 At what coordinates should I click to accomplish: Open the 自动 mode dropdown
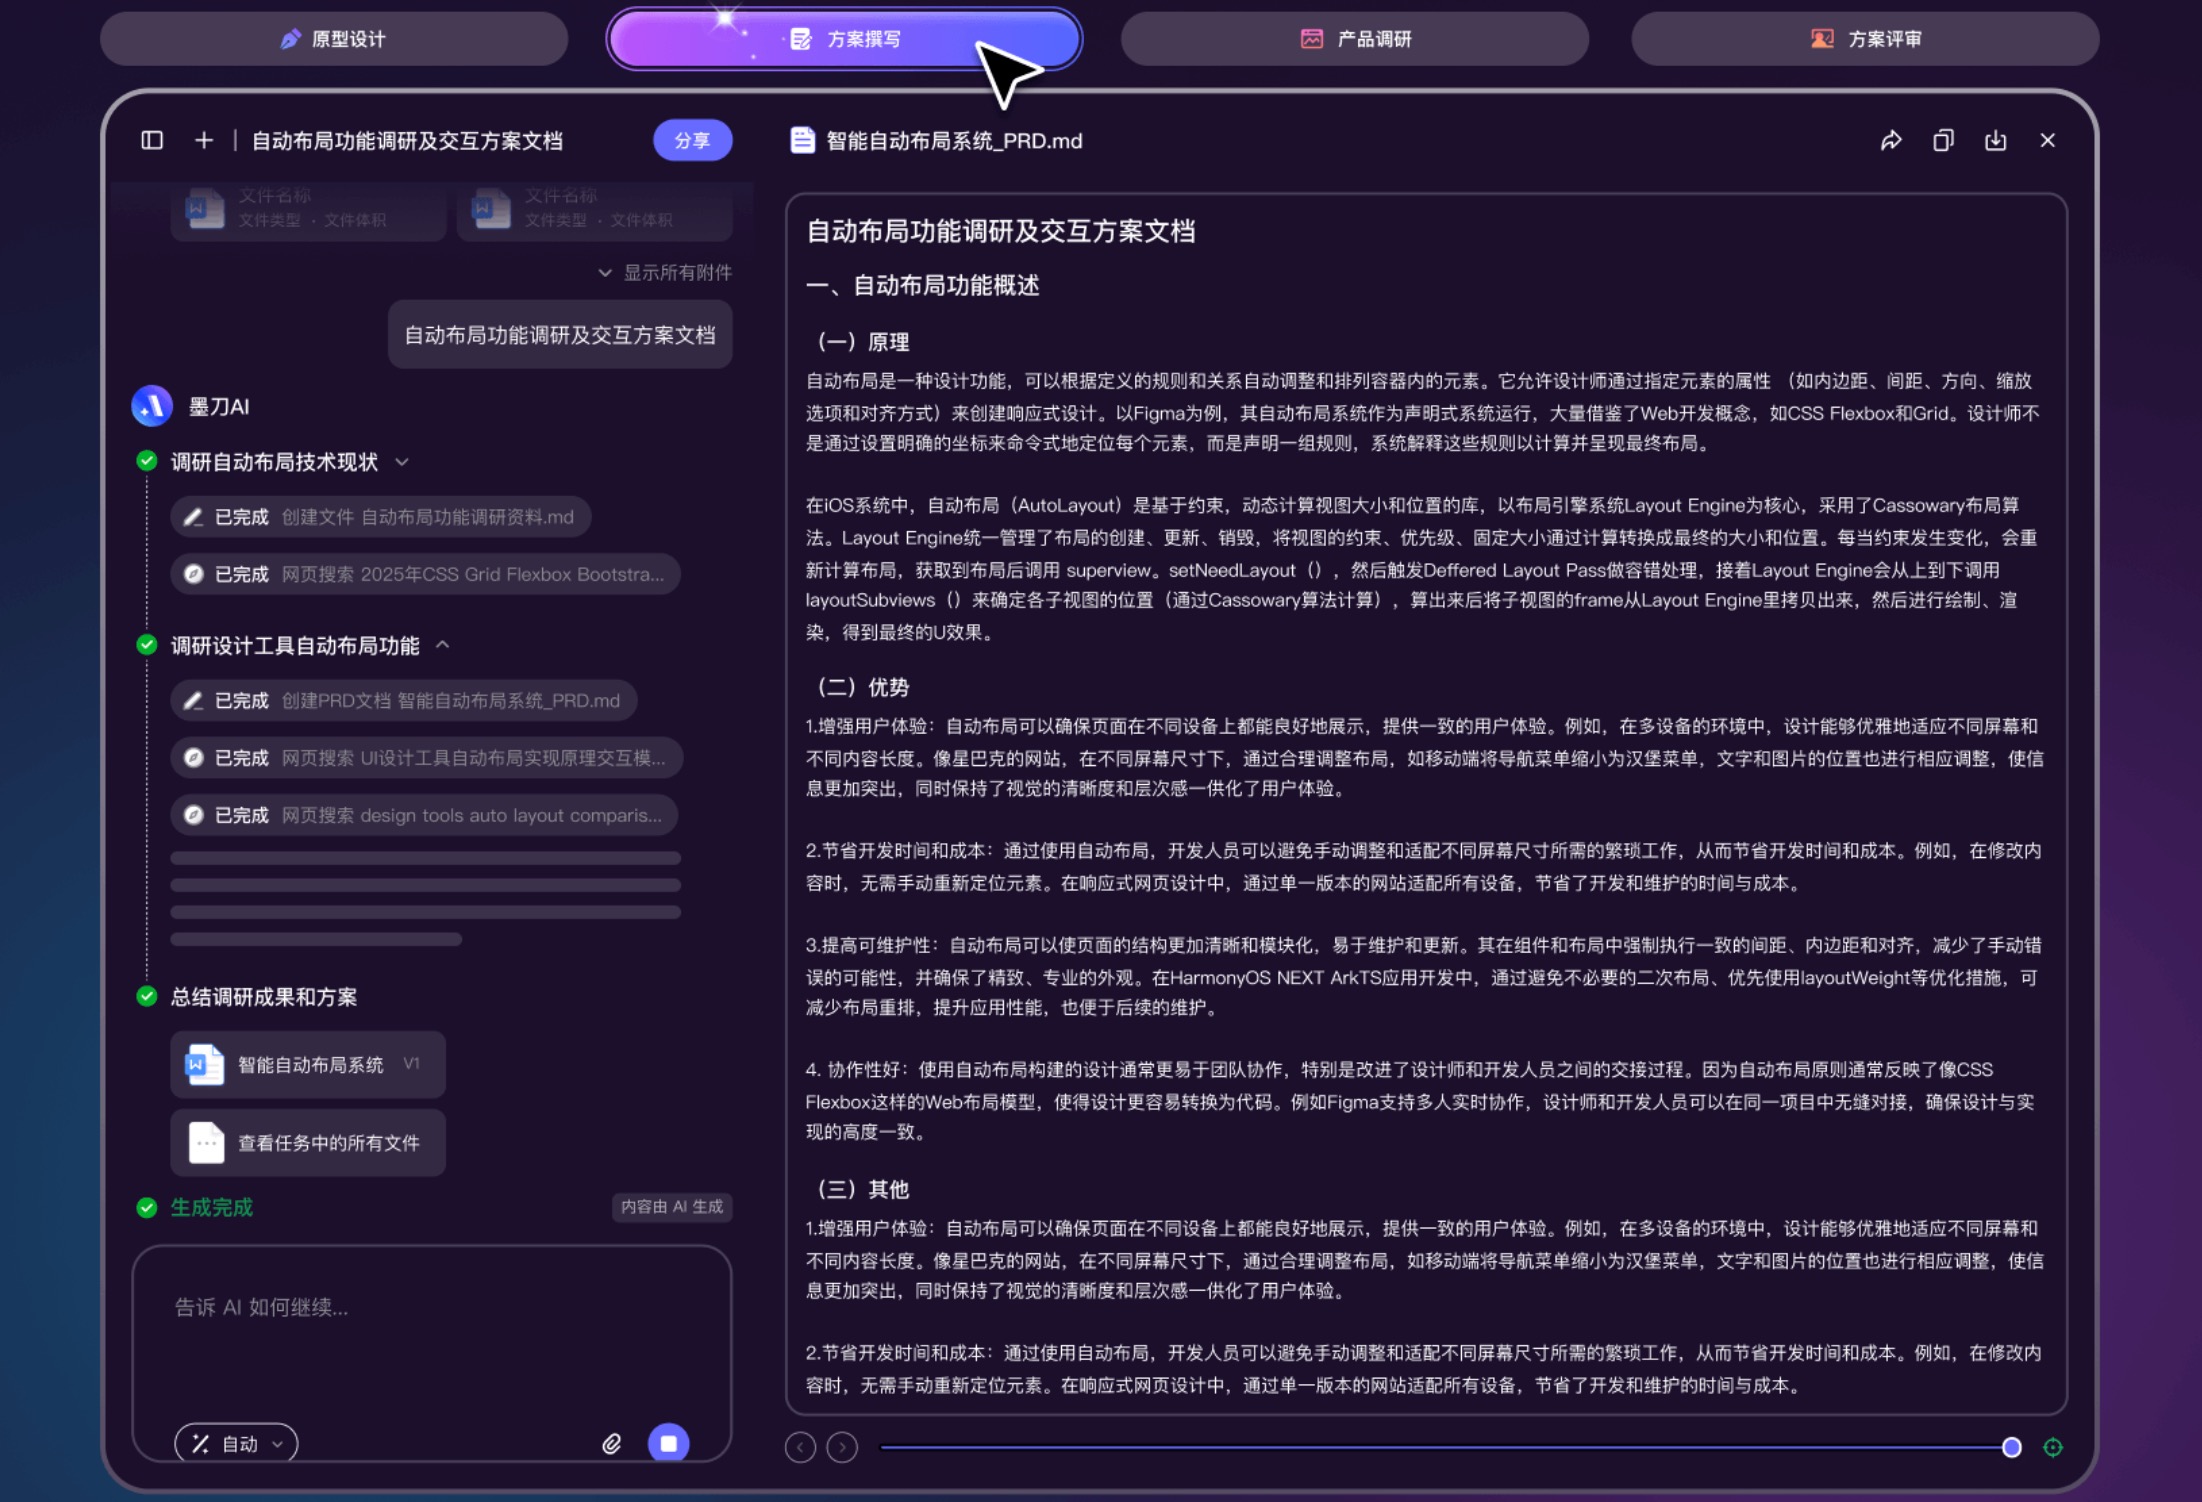(234, 1444)
